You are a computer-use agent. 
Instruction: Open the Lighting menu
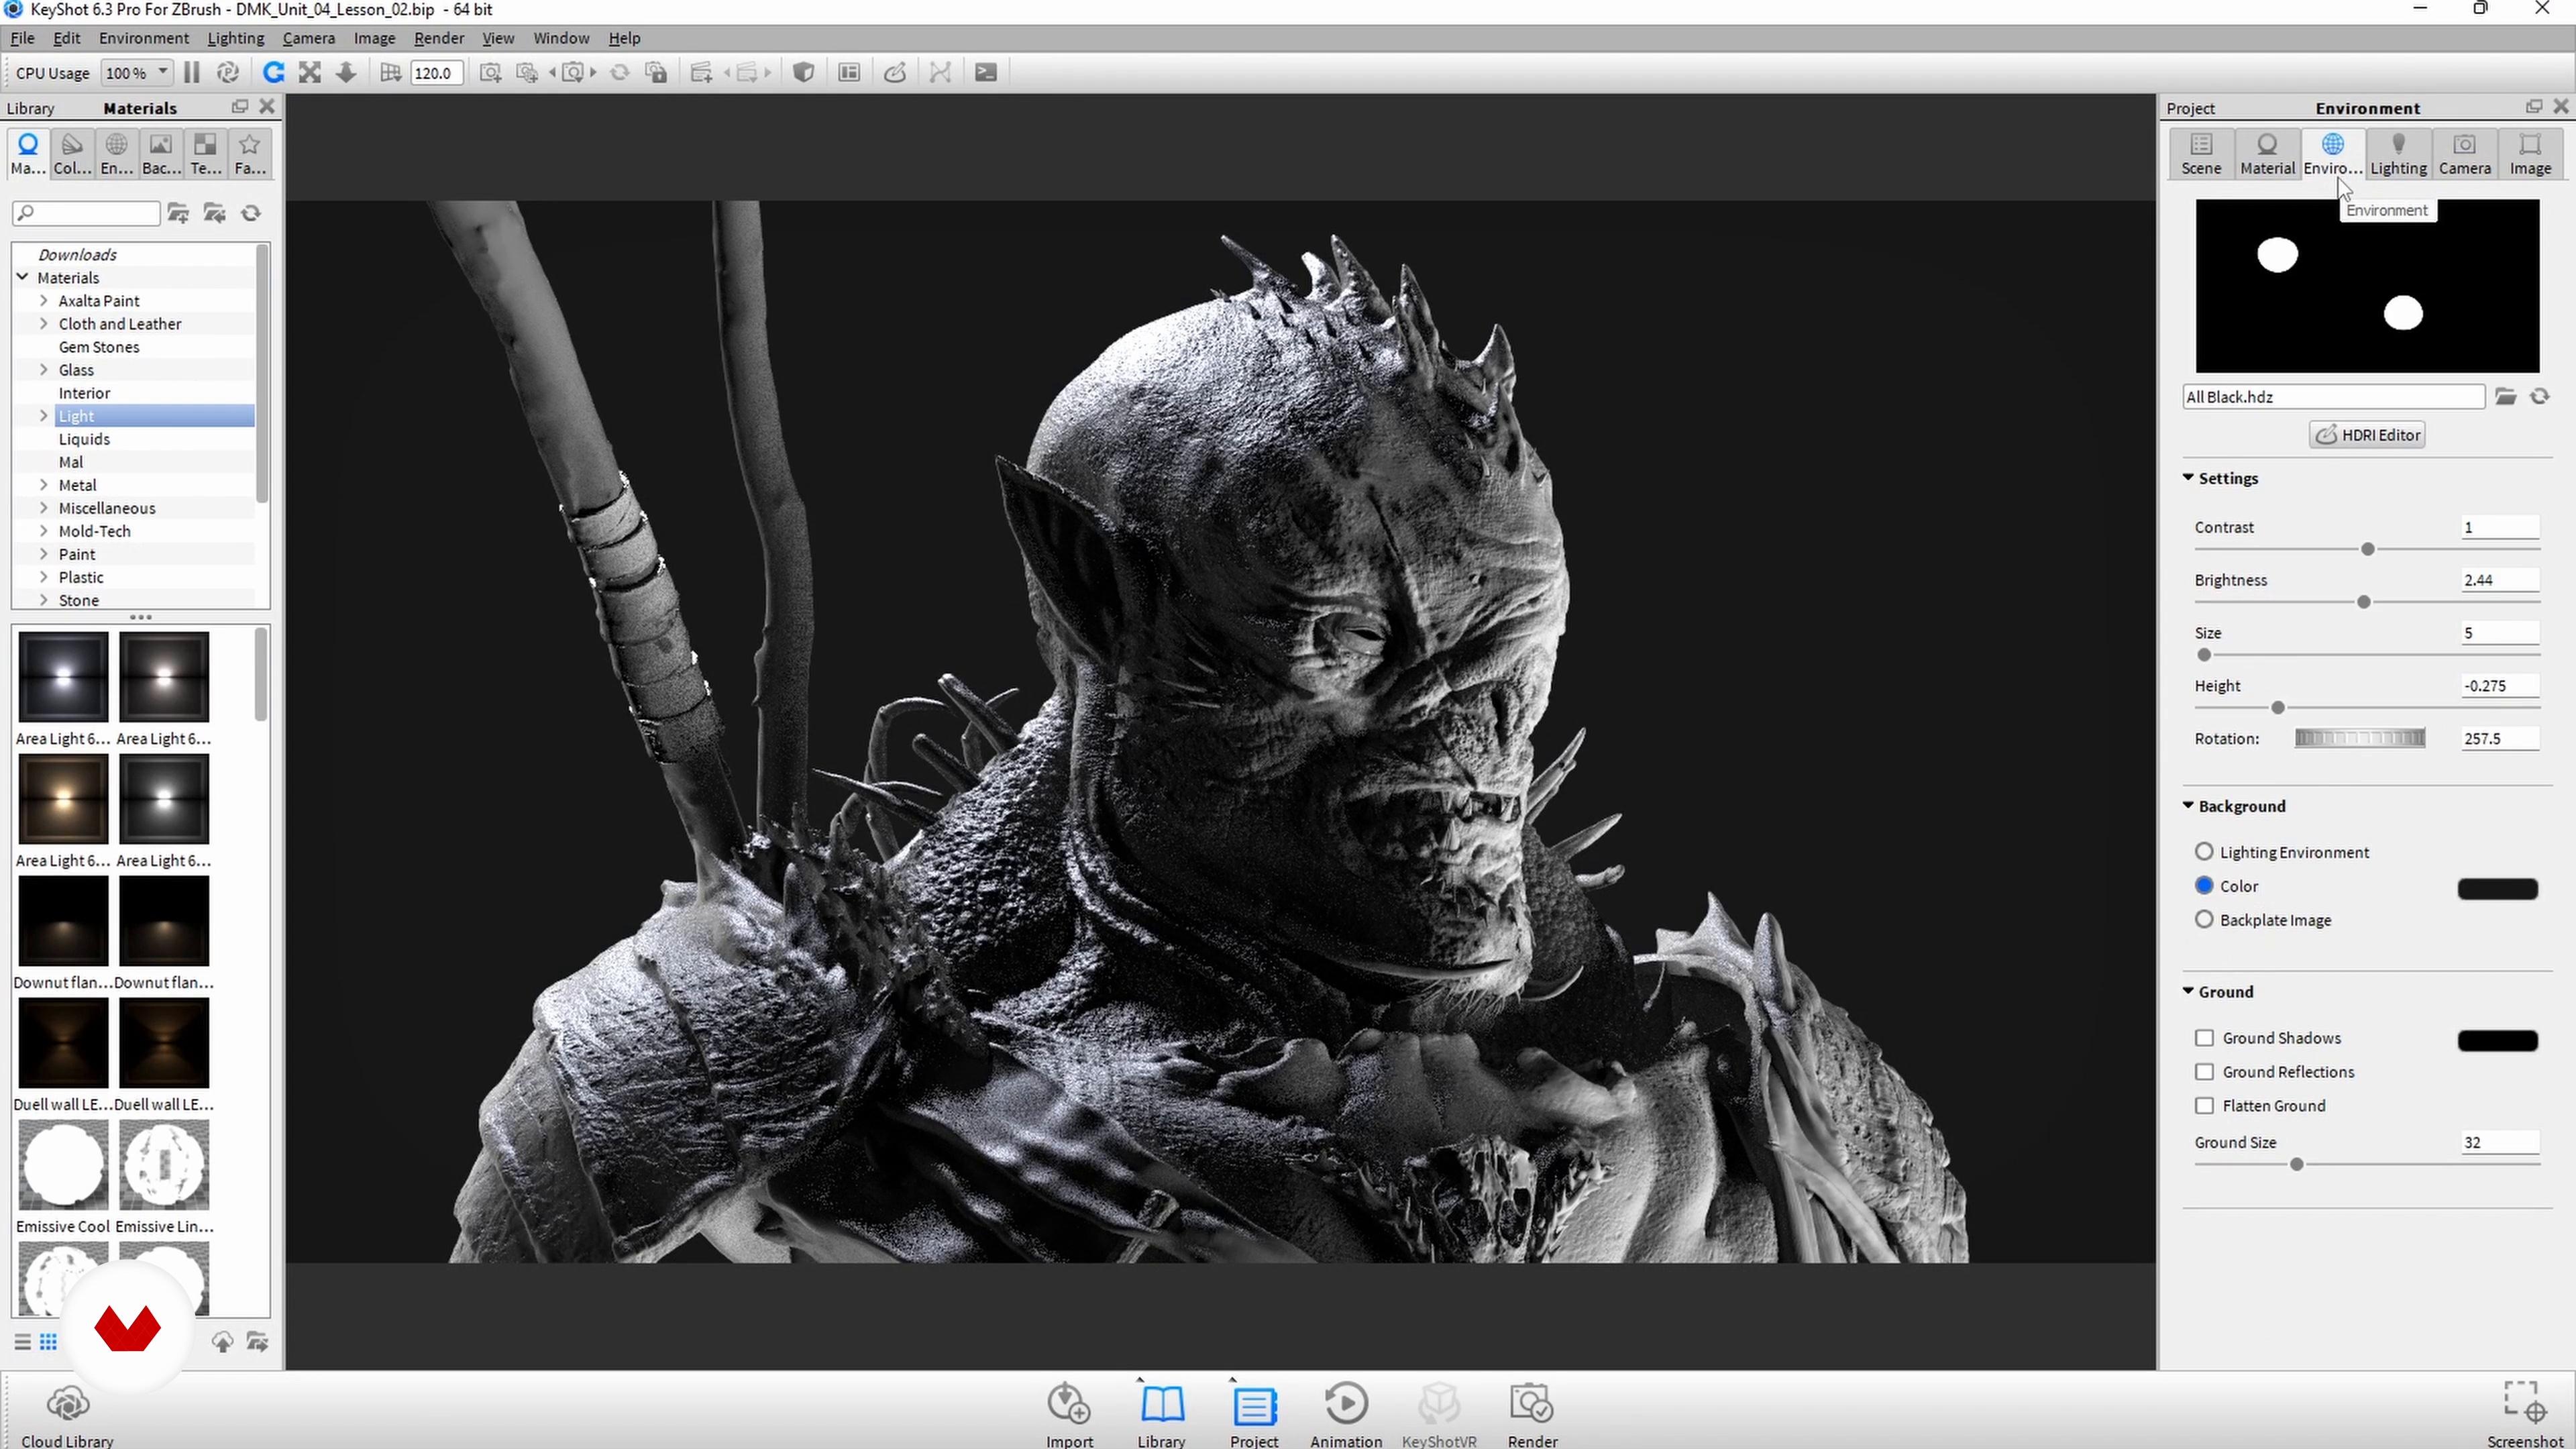235,38
